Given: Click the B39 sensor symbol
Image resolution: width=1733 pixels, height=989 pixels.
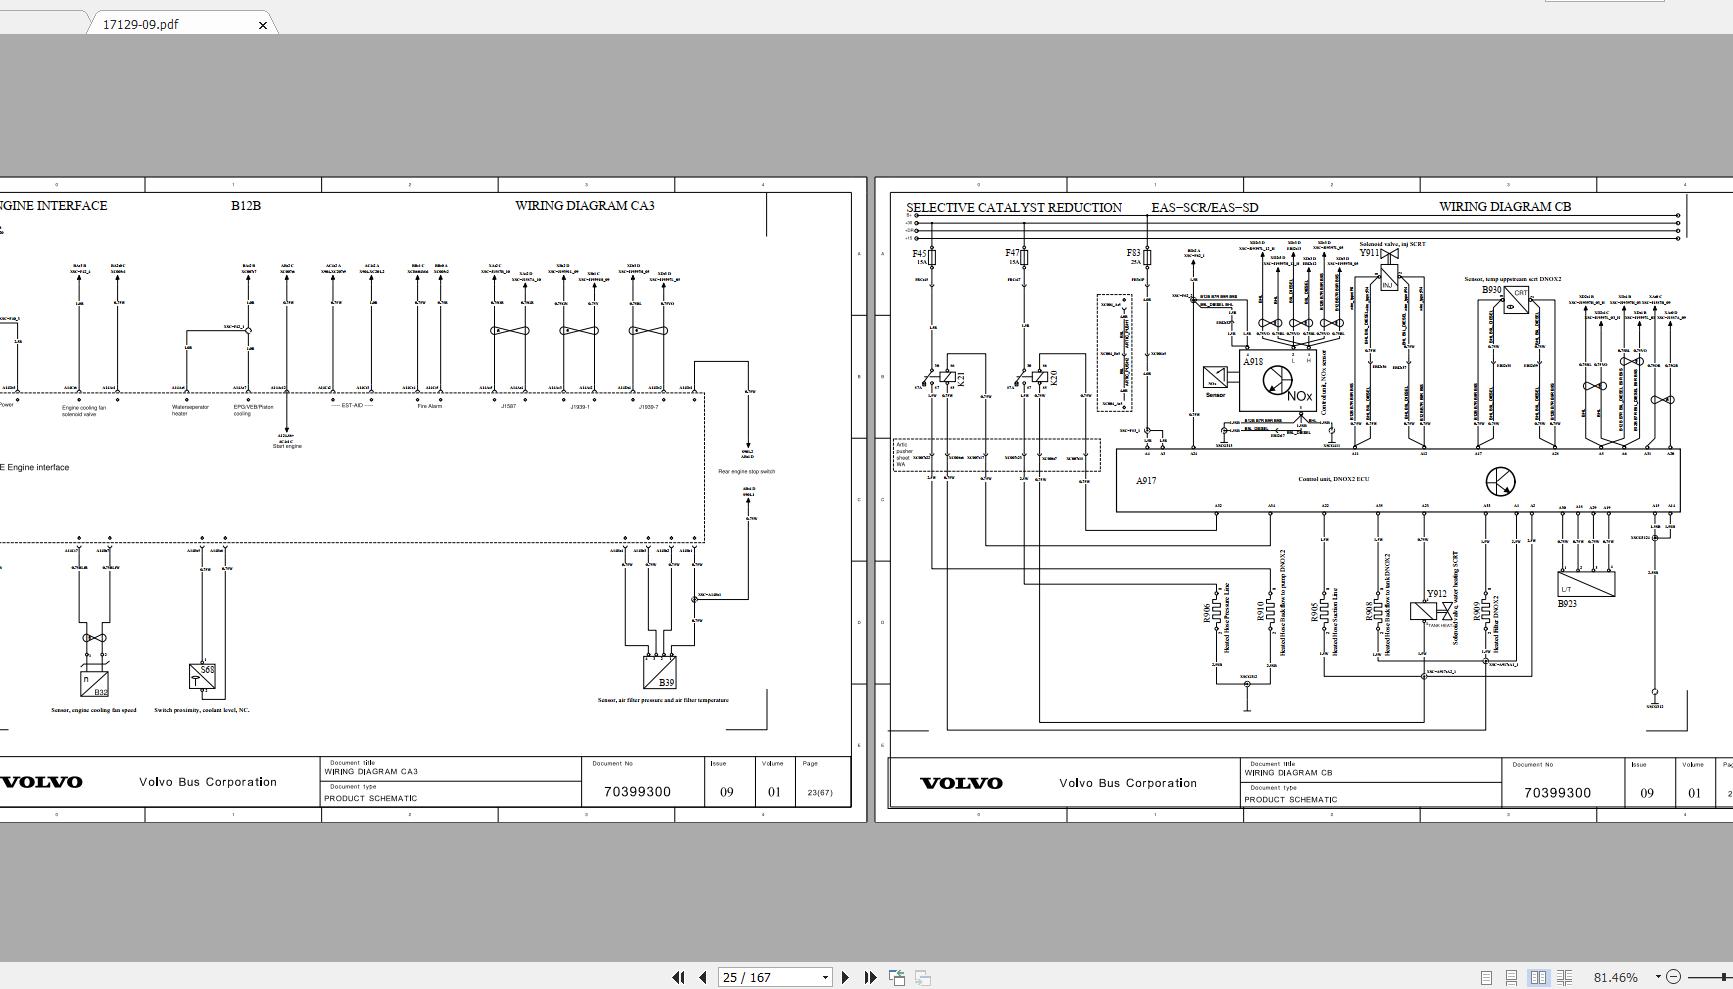Looking at the screenshot, I should pyautogui.click(x=659, y=673).
